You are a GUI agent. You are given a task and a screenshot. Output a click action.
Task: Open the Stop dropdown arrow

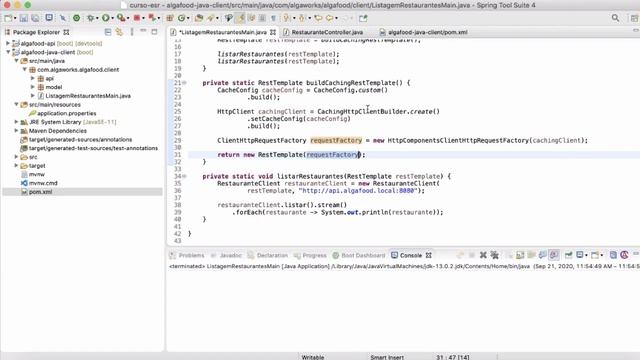[143, 18]
